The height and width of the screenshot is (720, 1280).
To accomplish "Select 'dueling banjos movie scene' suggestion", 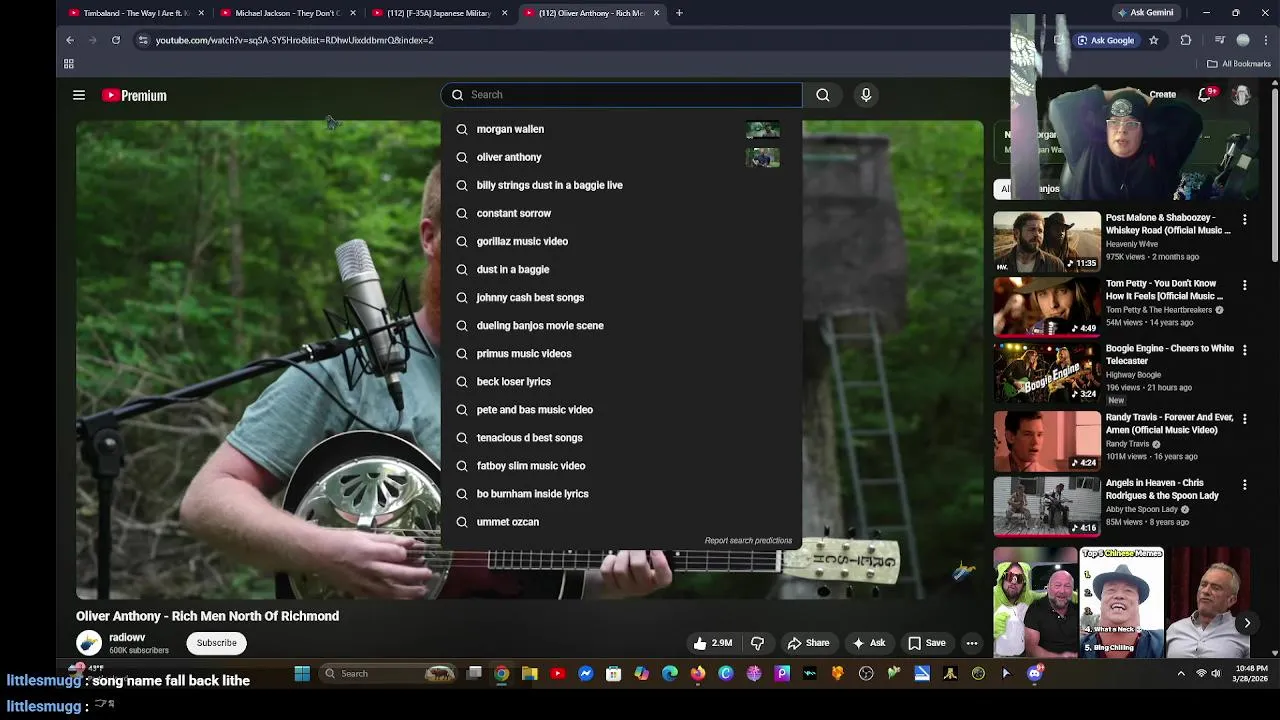I will click(621, 325).
